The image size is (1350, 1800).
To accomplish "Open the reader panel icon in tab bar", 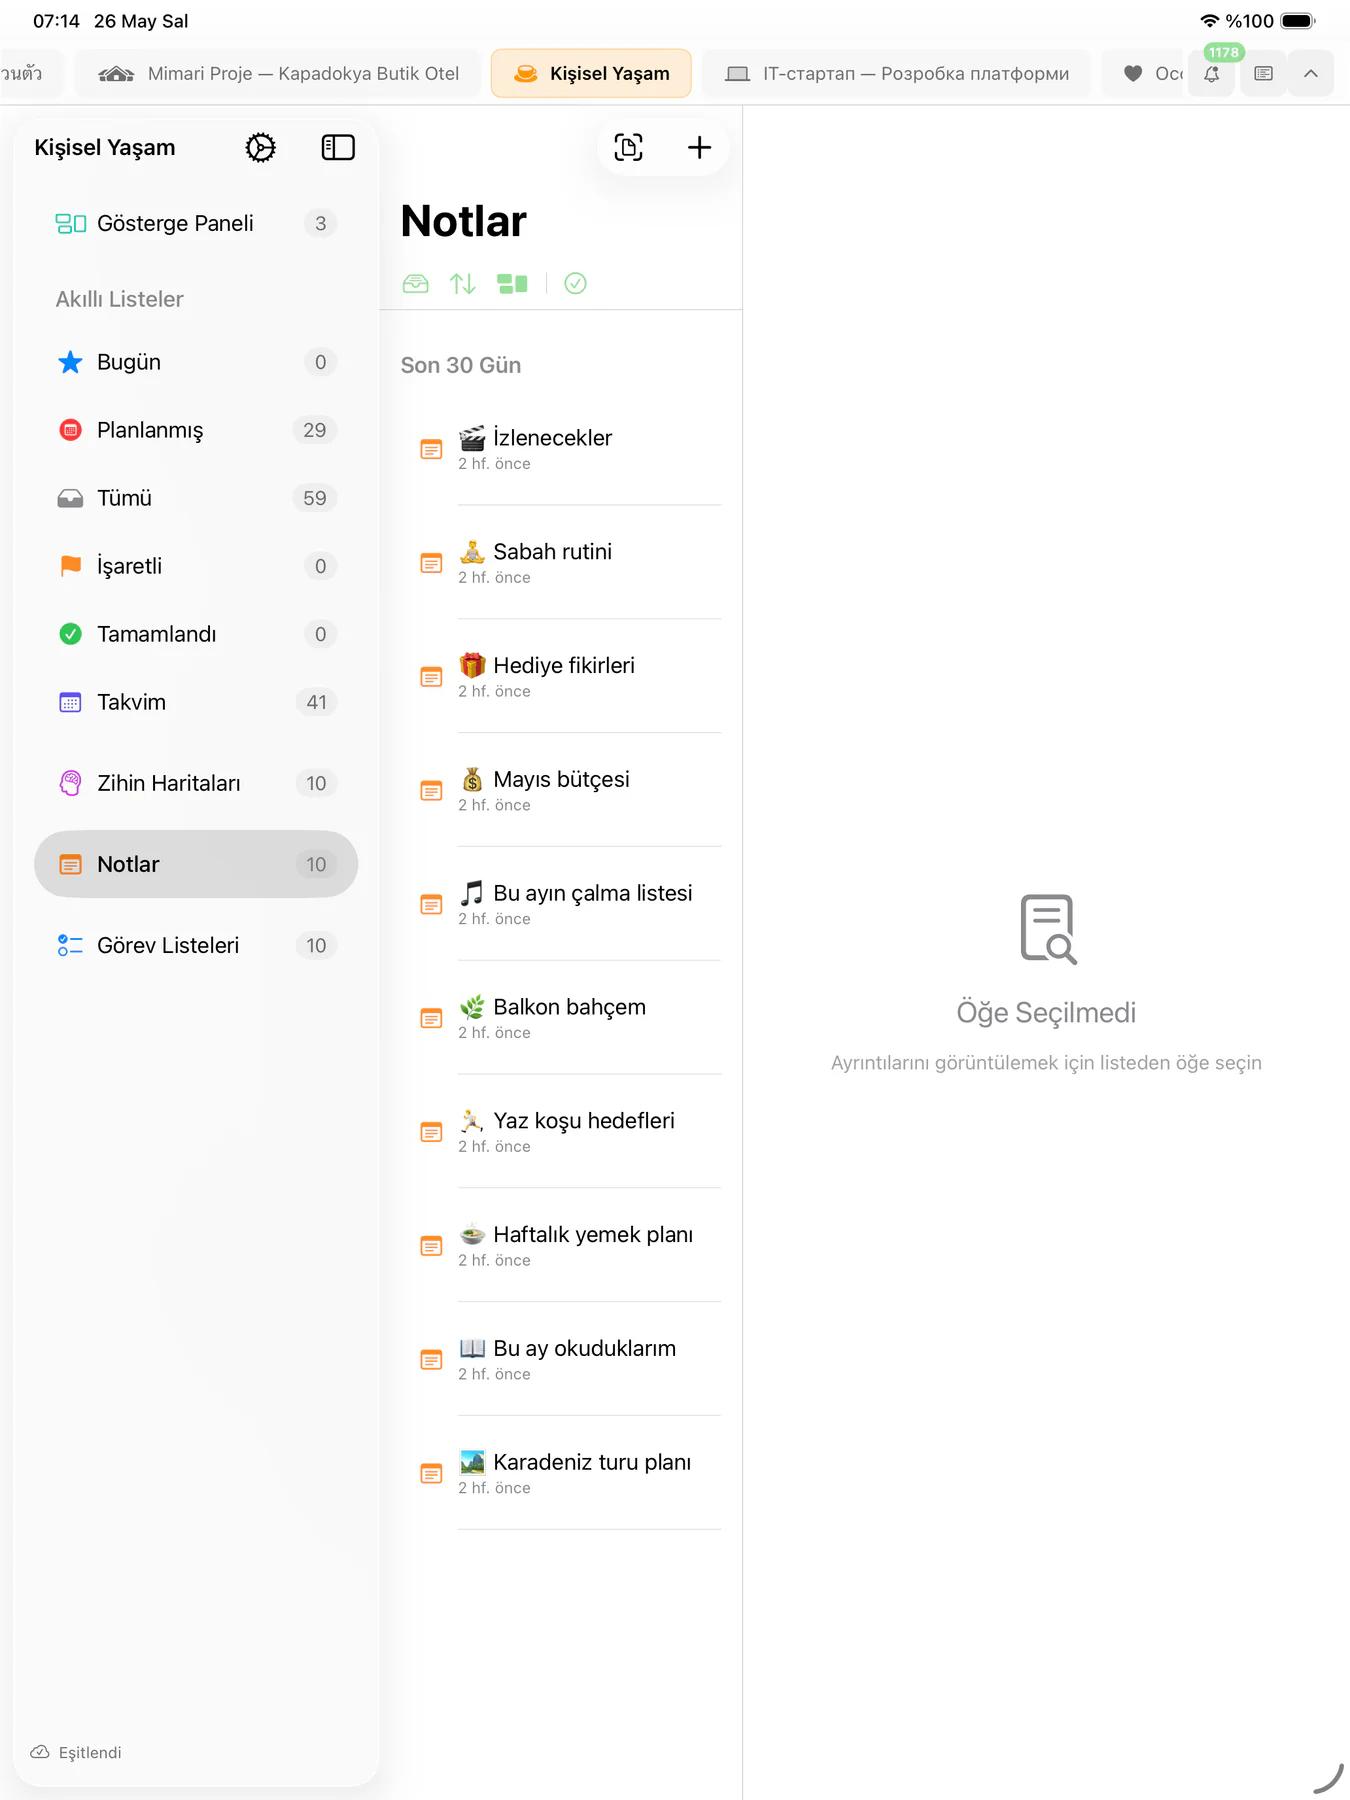I will [x=1263, y=73].
